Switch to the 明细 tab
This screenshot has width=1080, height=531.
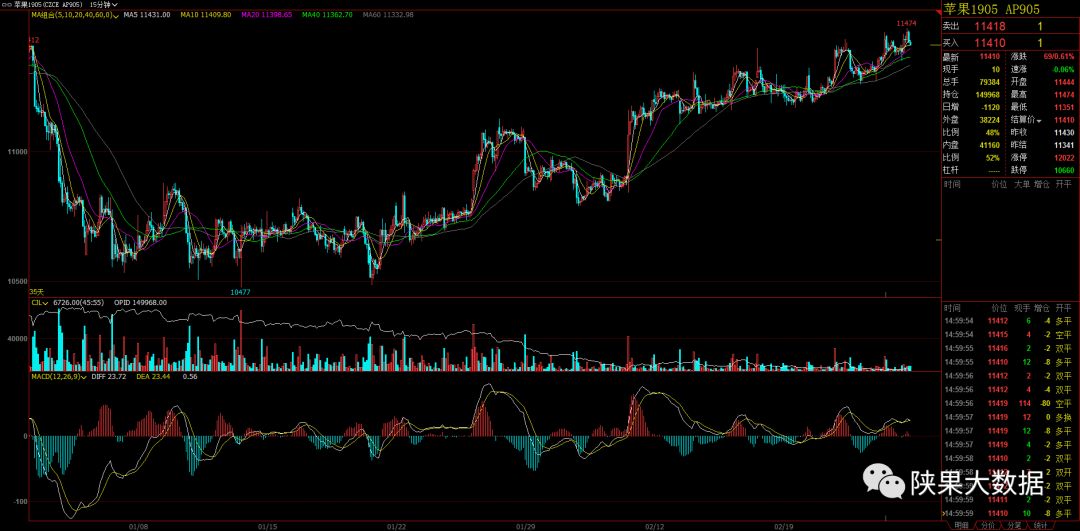click(x=960, y=525)
